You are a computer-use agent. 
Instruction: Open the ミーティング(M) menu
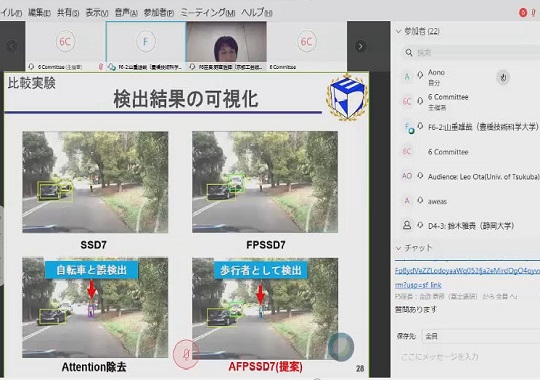tap(208, 13)
